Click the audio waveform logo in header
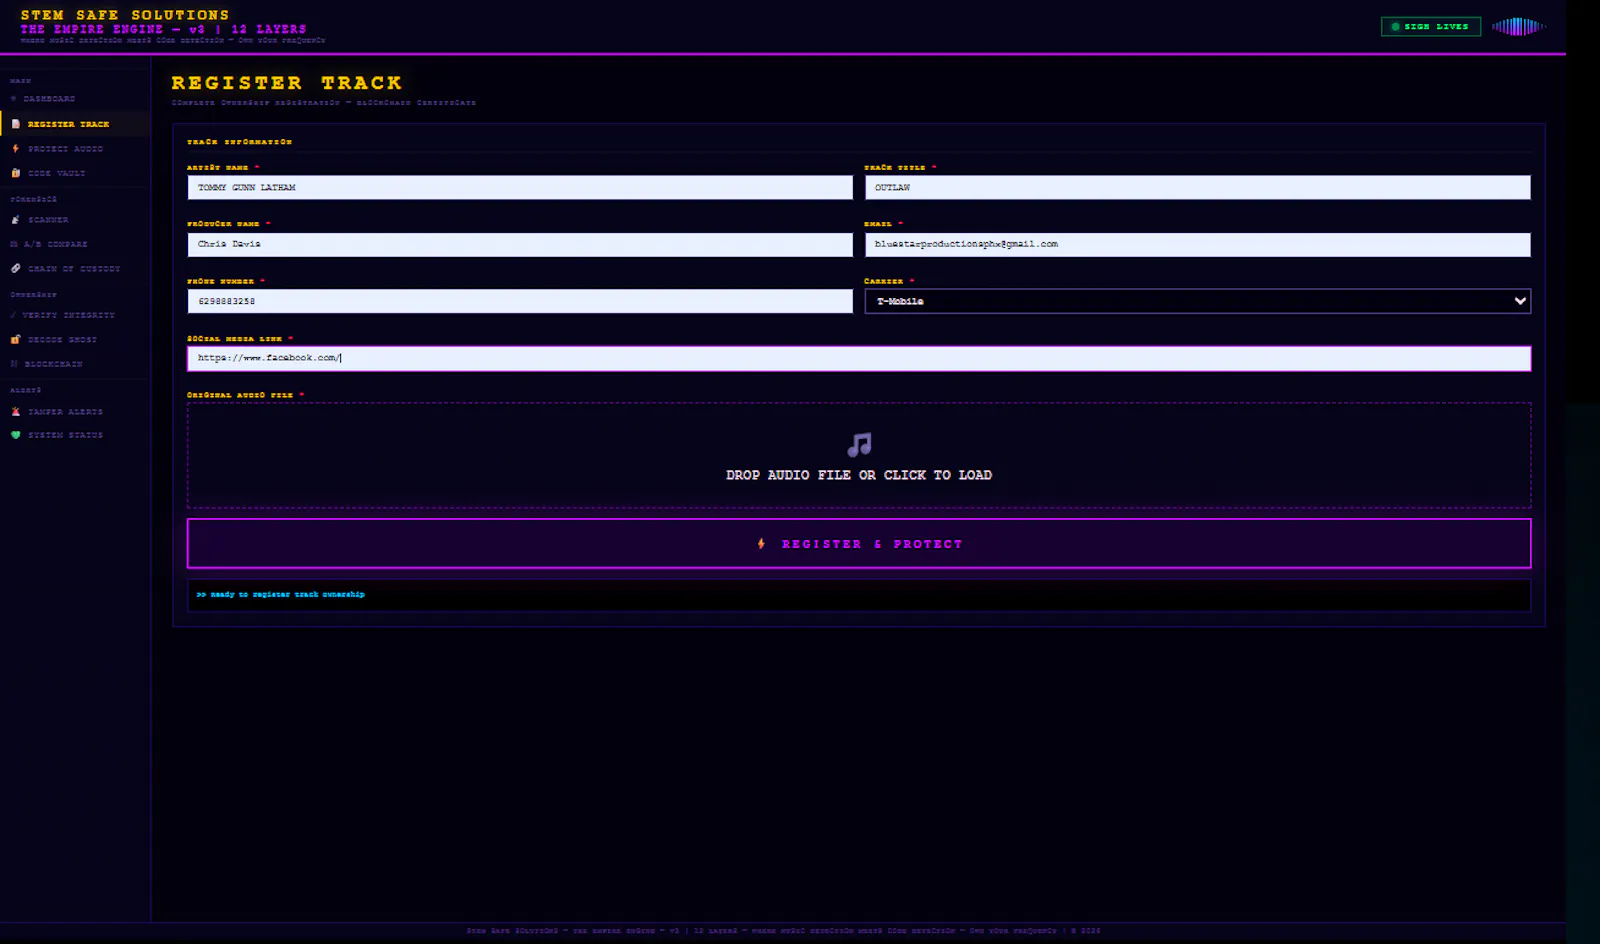The height and width of the screenshot is (944, 1600). click(1518, 27)
